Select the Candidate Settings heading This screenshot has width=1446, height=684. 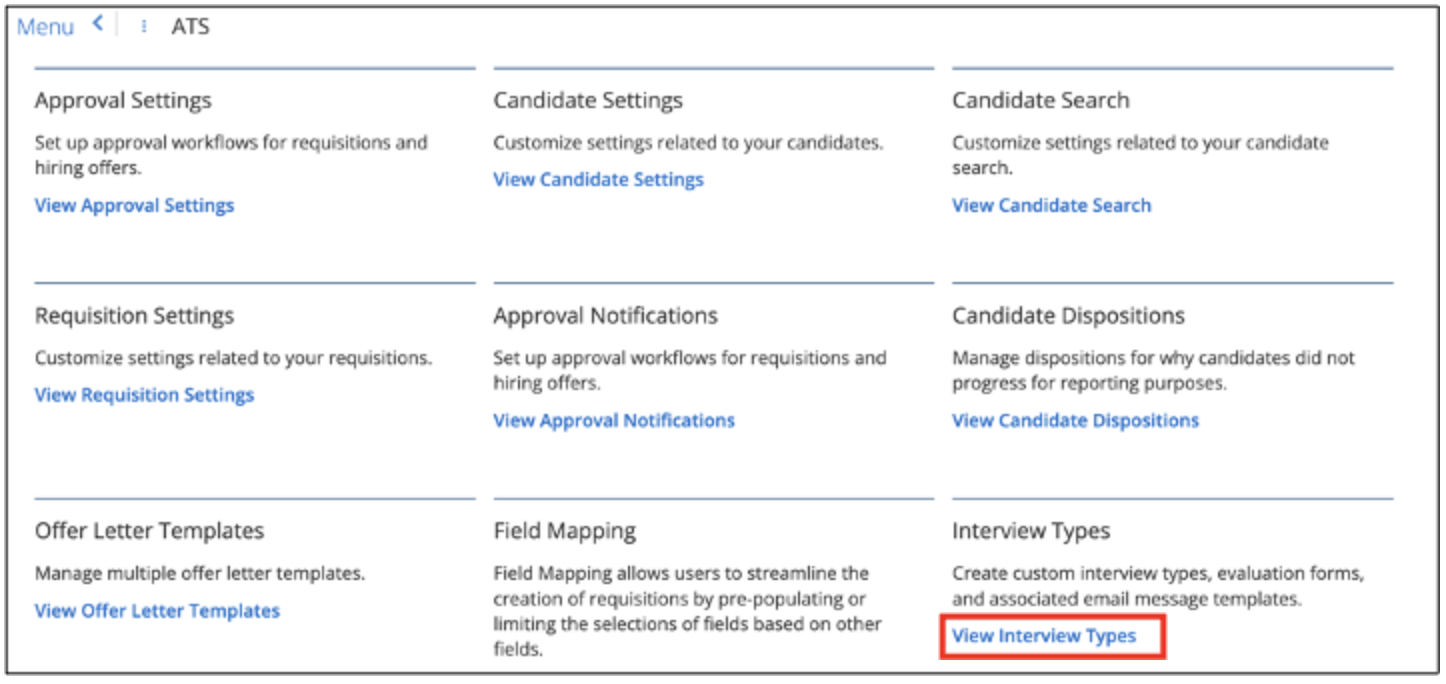point(588,101)
